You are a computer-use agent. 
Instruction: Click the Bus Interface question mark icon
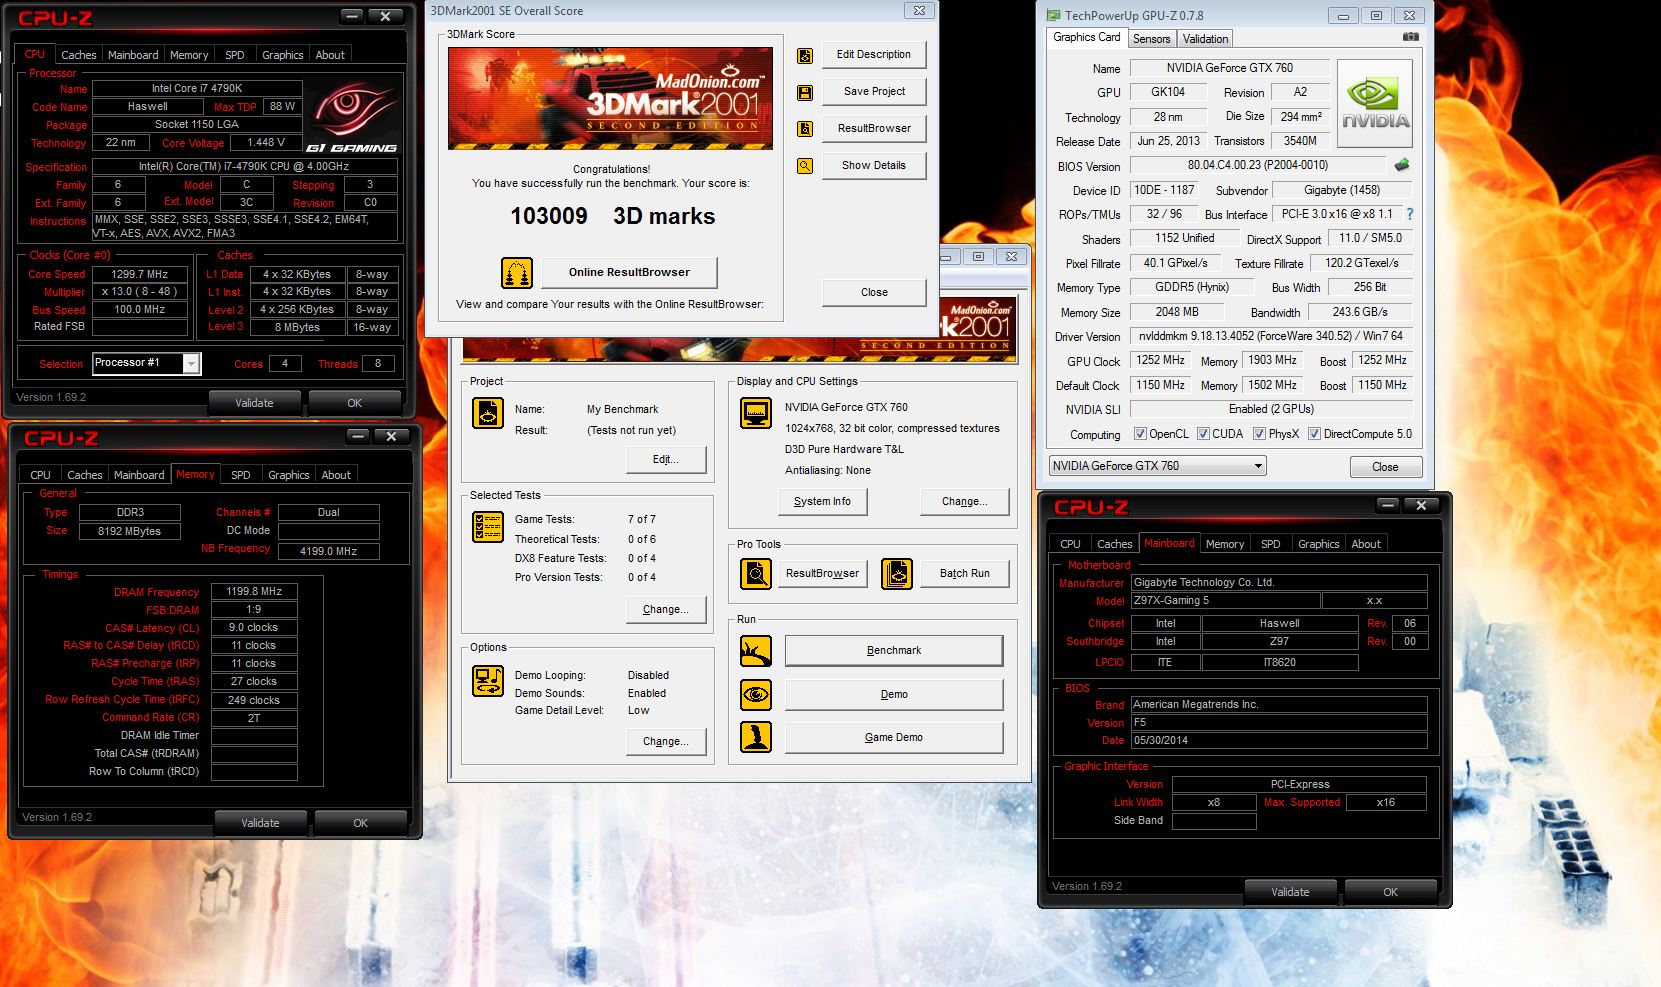pyautogui.click(x=1410, y=214)
